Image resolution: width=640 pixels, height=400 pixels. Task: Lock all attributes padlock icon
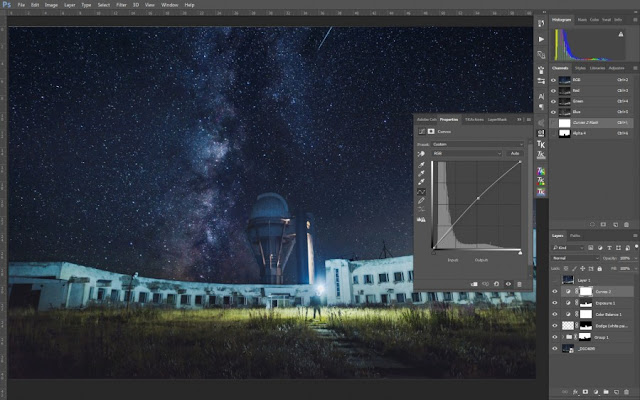click(600, 269)
